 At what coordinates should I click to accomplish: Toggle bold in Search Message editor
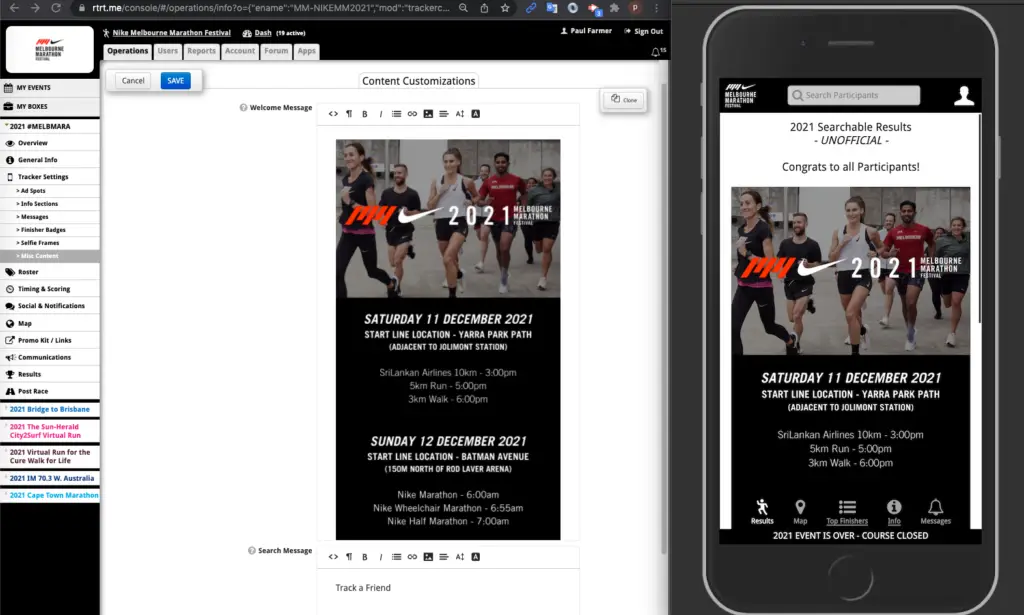[x=364, y=557]
